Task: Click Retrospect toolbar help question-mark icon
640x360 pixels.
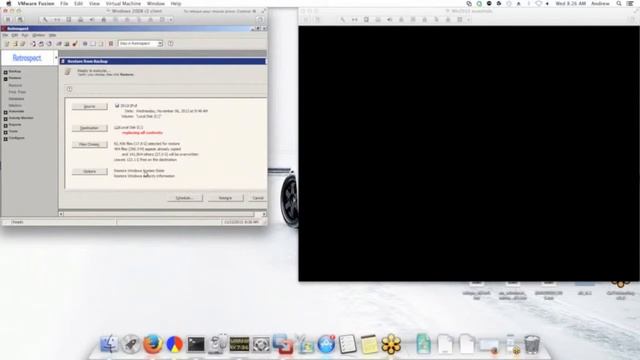Action: [171, 43]
